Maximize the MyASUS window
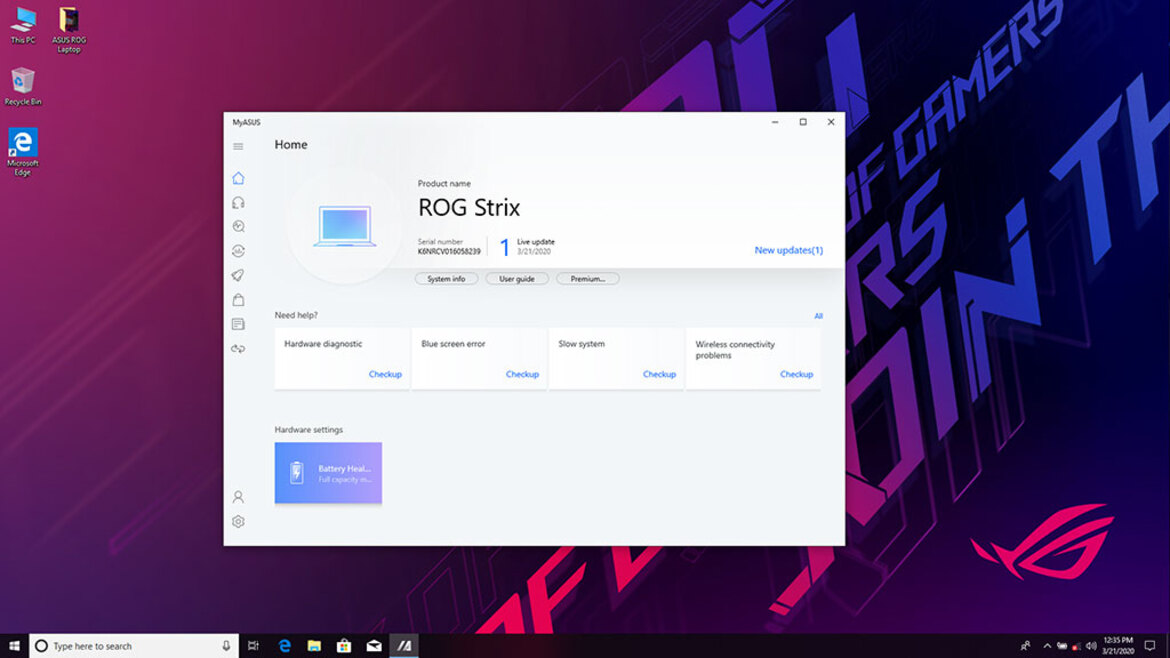This screenshot has width=1170, height=658. pyautogui.click(x=803, y=122)
